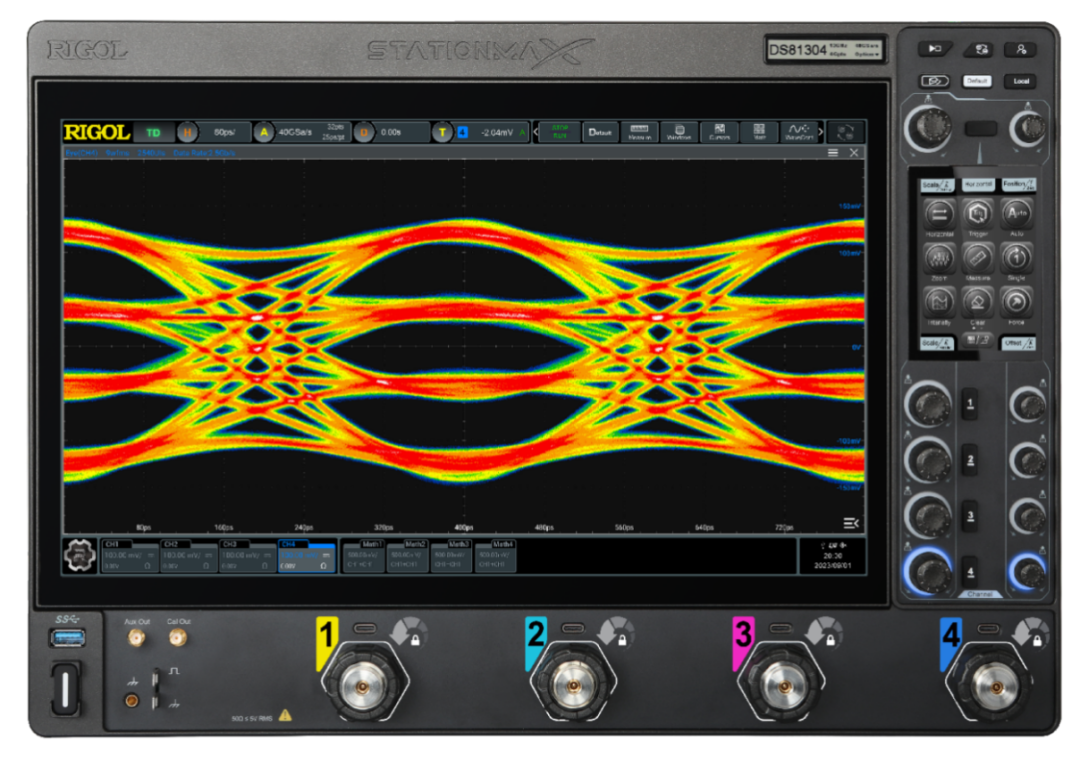Tap the USB SS port
1080x758 pixels.
tap(67, 638)
